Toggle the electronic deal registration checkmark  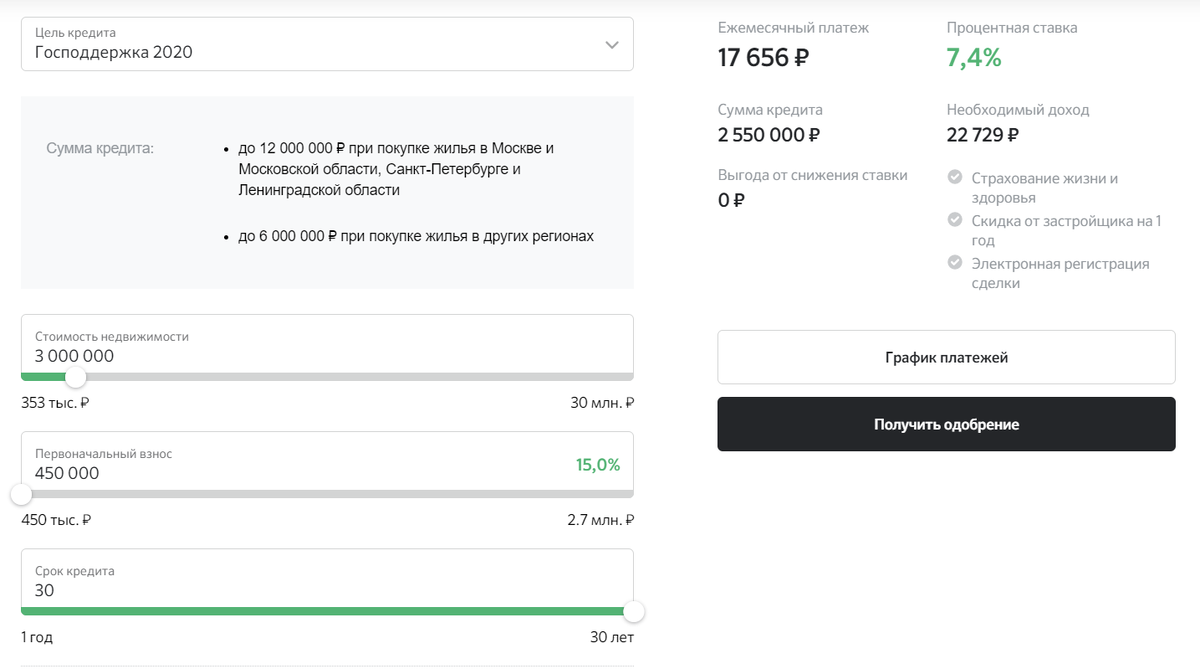tap(955, 264)
